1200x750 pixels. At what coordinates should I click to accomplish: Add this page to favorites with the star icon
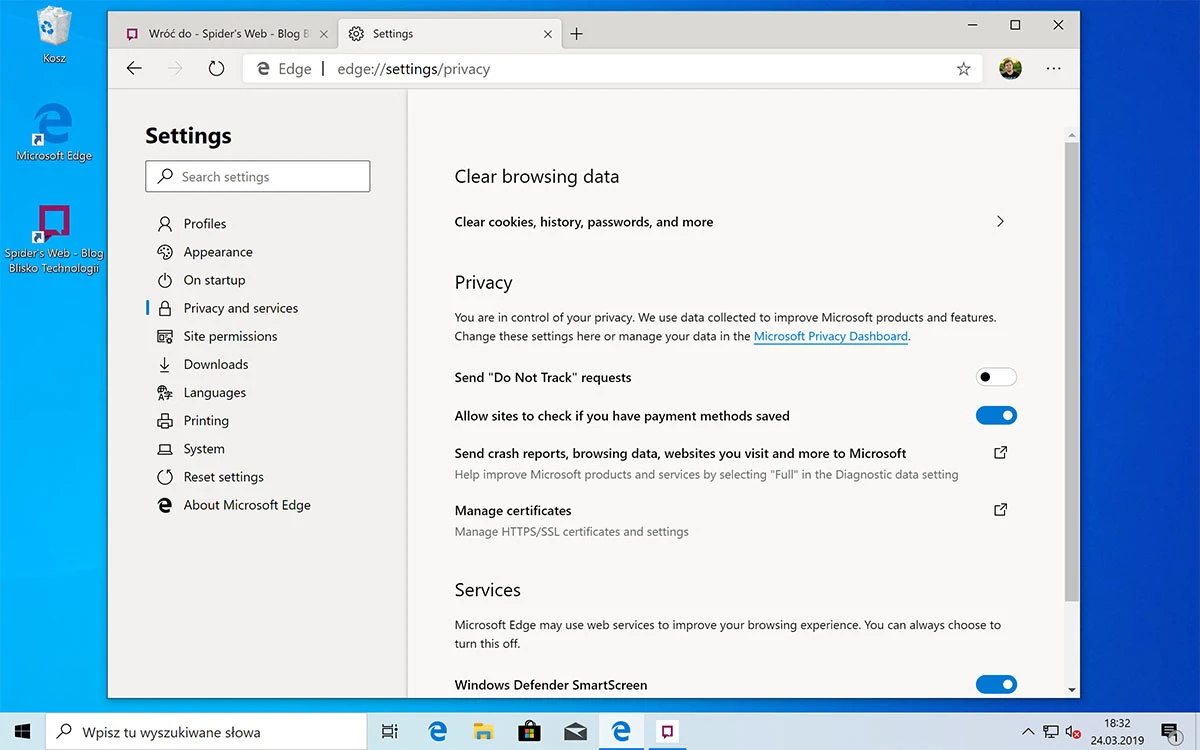[963, 69]
